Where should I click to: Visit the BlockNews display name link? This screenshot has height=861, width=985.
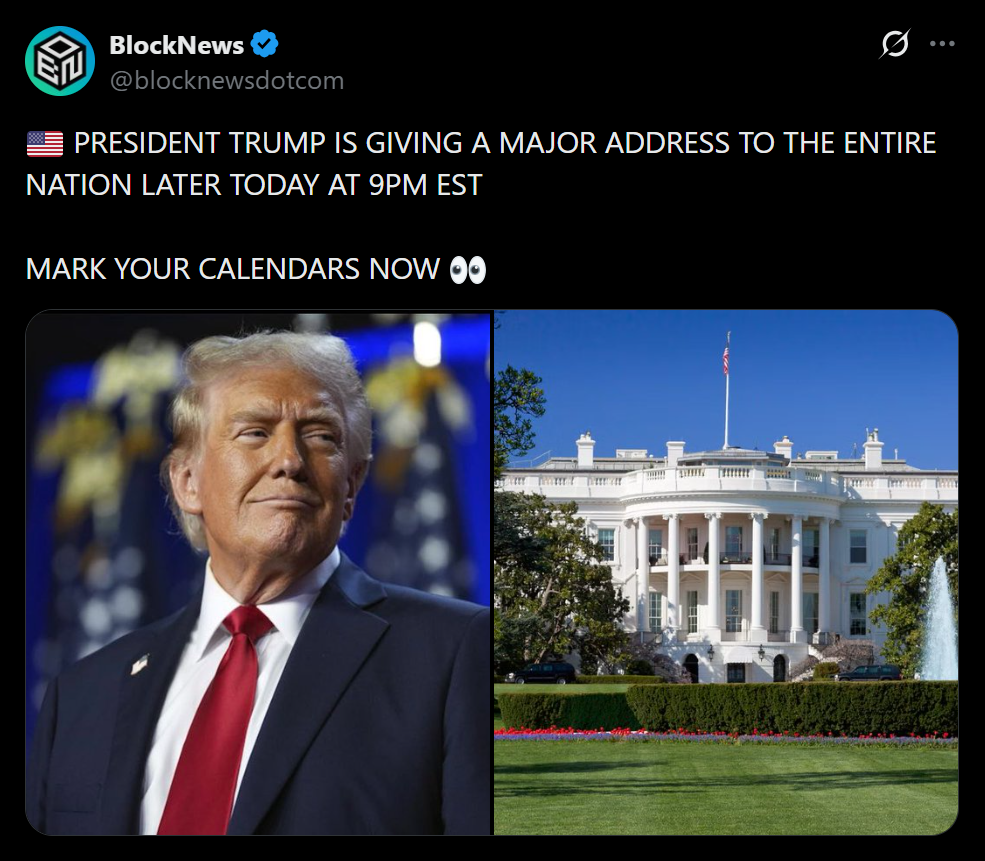[x=177, y=45]
